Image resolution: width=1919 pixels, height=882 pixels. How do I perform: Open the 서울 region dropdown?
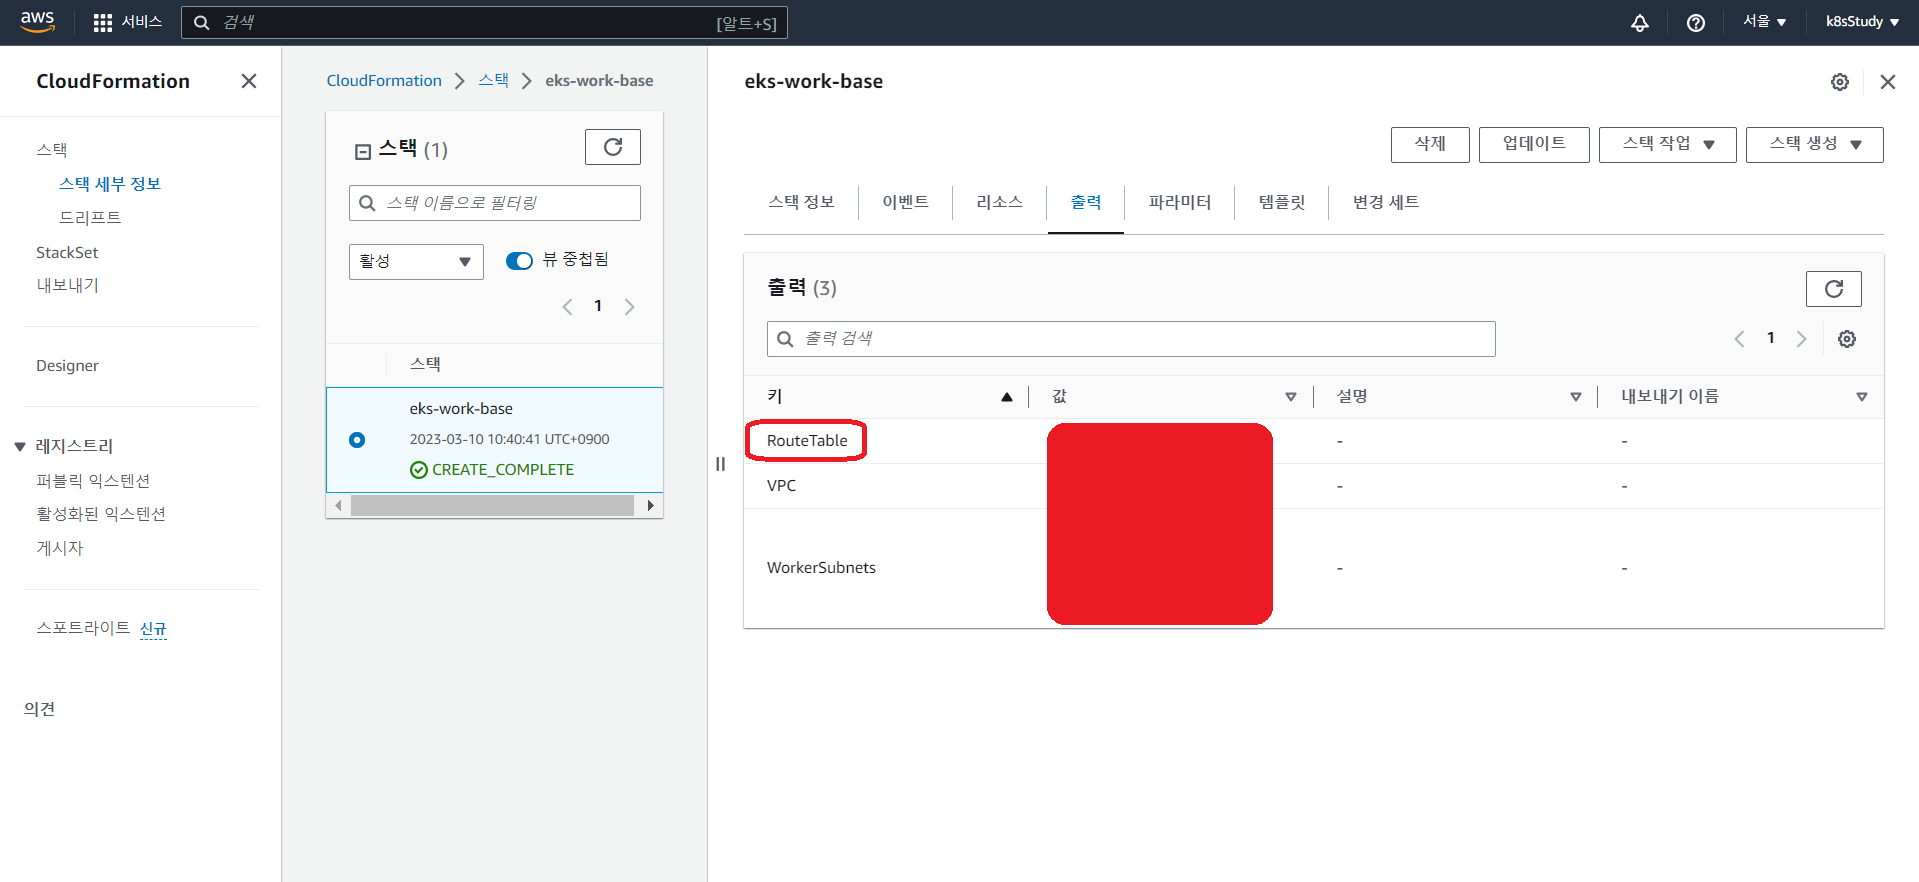point(1765,21)
